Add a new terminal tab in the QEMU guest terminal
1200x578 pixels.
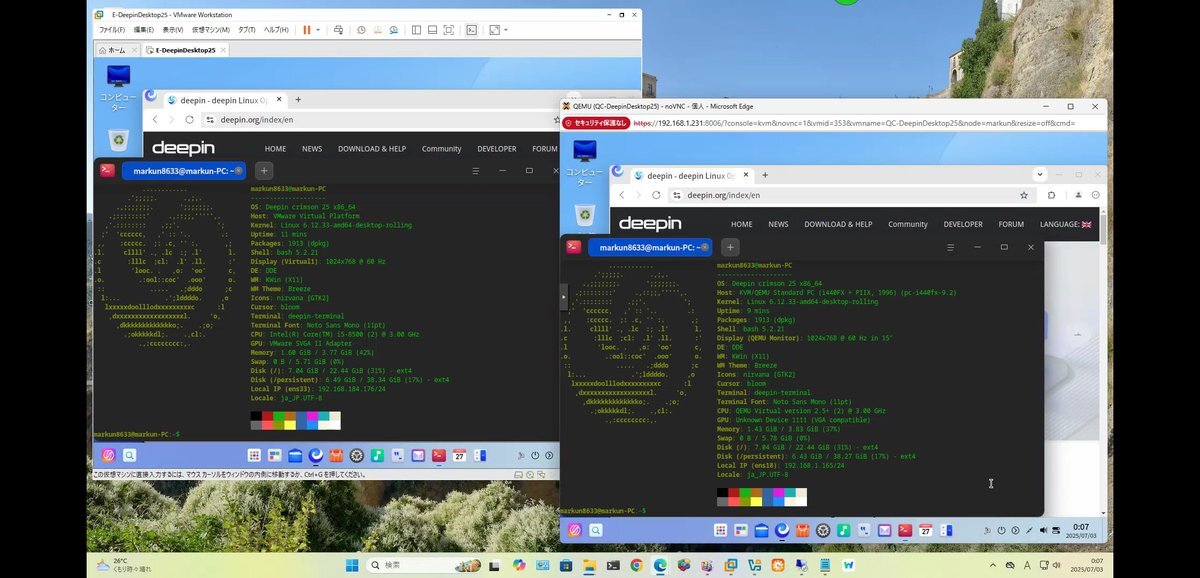click(730, 247)
